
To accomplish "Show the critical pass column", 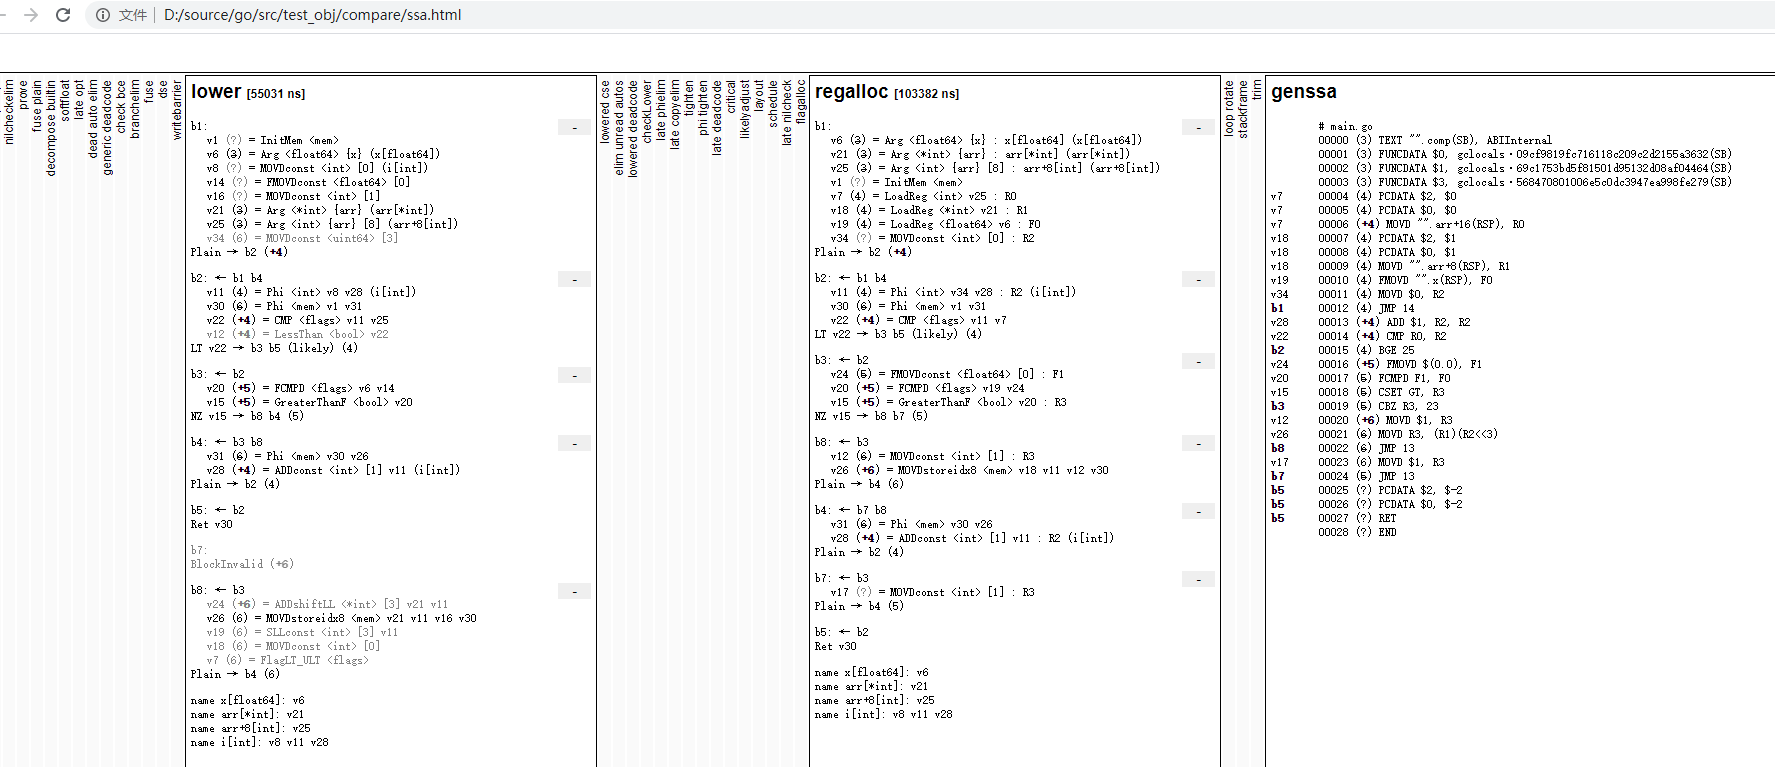I will tap(731, 97).
